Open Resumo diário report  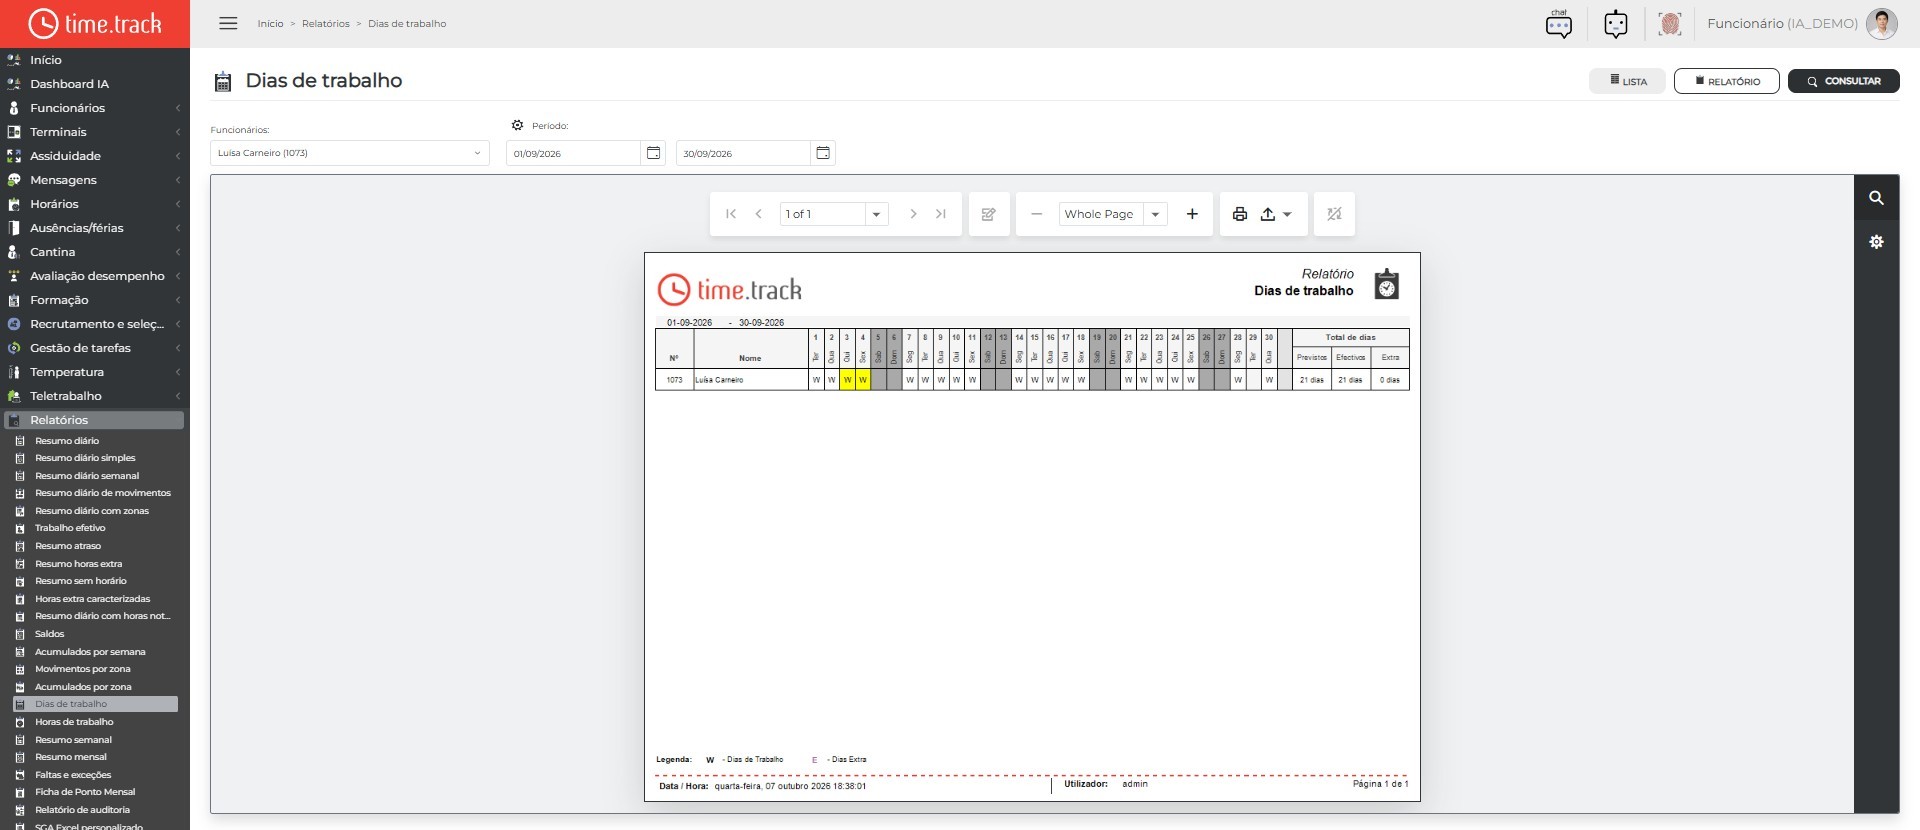66,441
